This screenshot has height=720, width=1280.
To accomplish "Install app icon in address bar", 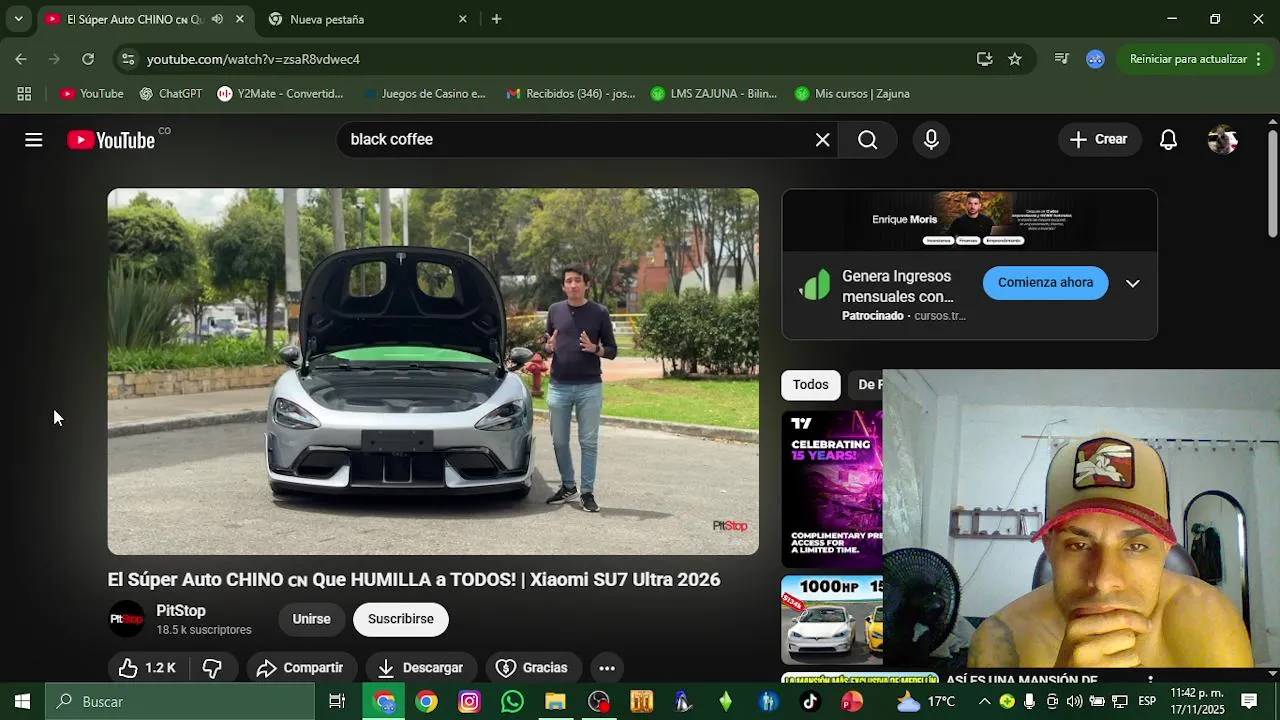I will coord(984,59).
